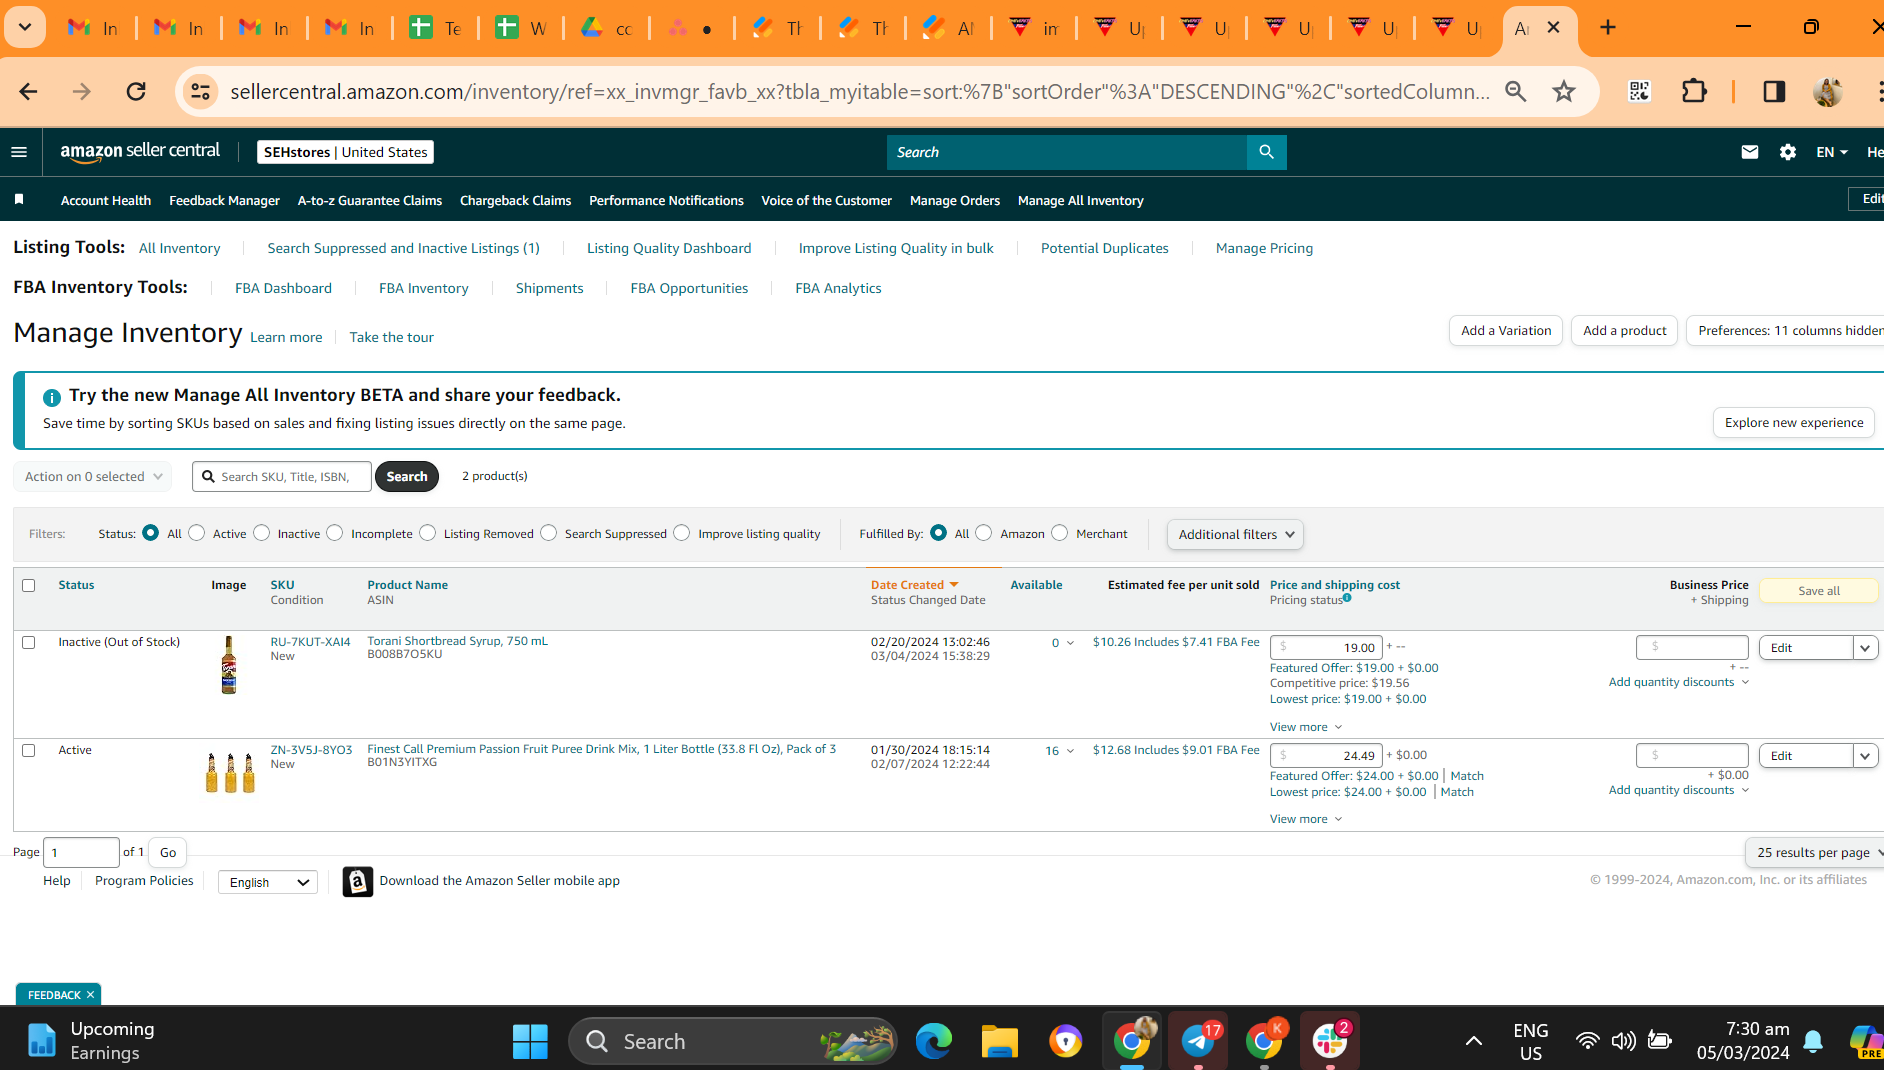Click the bookmark icon in the favorites bar
The height and width of the screenshot is (1070, 1884).
[x=19, y=200]
